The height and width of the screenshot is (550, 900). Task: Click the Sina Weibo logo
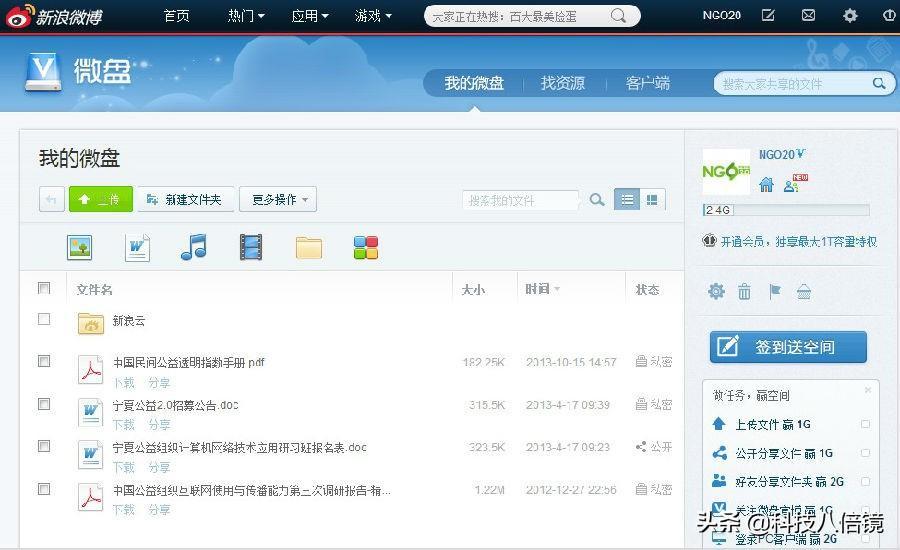click(x=54, y=16)
